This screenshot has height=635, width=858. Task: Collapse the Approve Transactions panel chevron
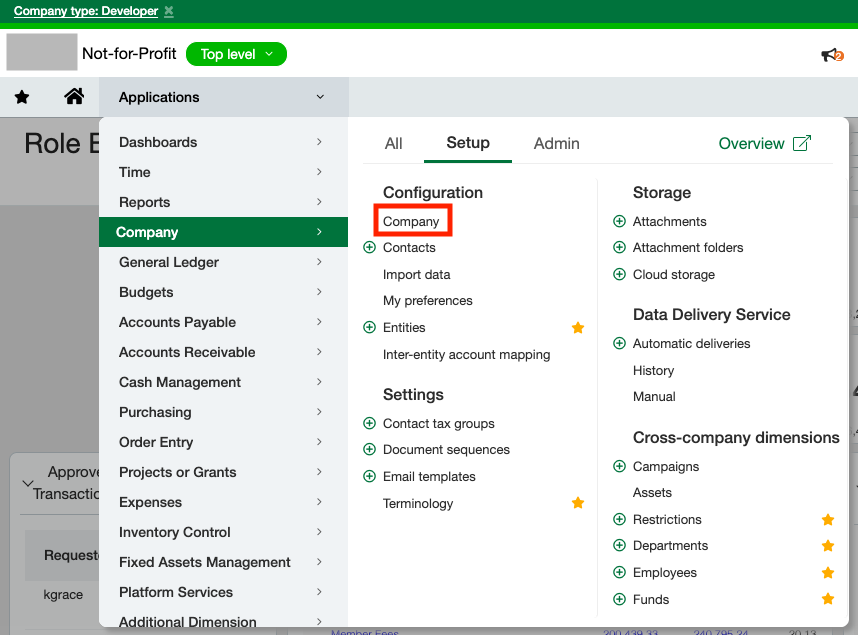pos(27,483)
